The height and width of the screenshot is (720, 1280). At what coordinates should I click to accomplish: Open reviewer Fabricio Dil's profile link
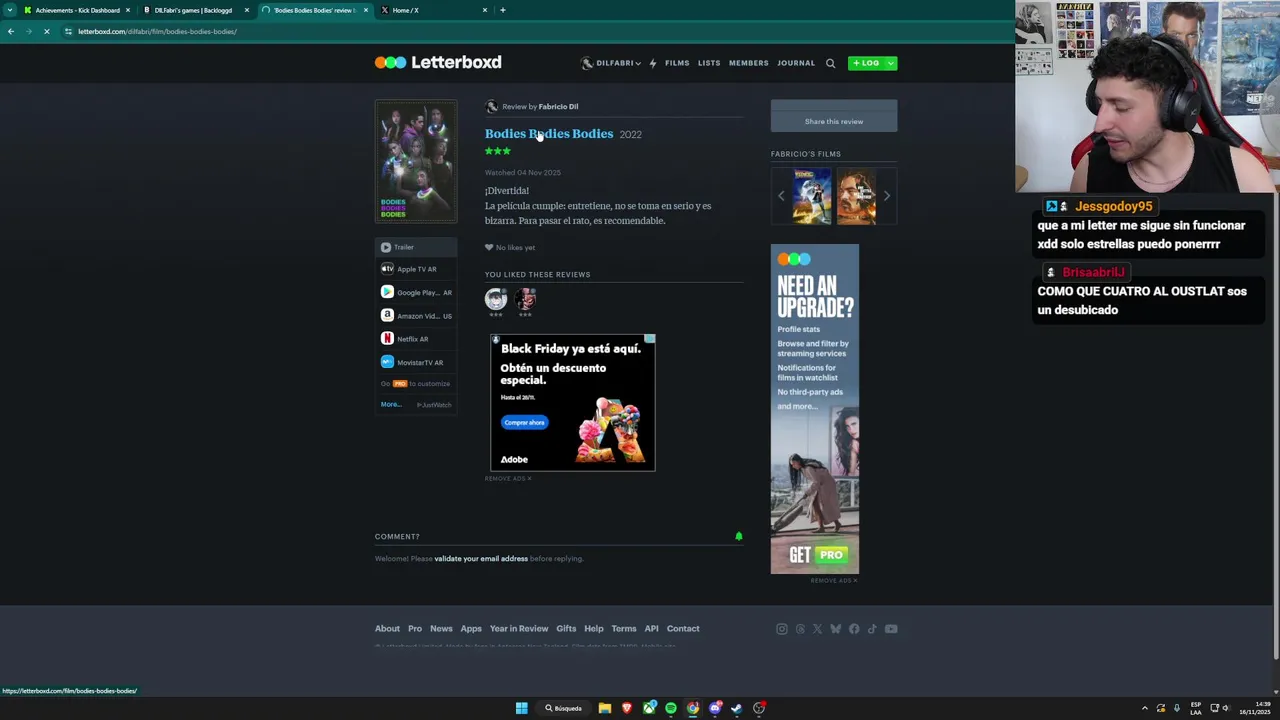point(558,106)
